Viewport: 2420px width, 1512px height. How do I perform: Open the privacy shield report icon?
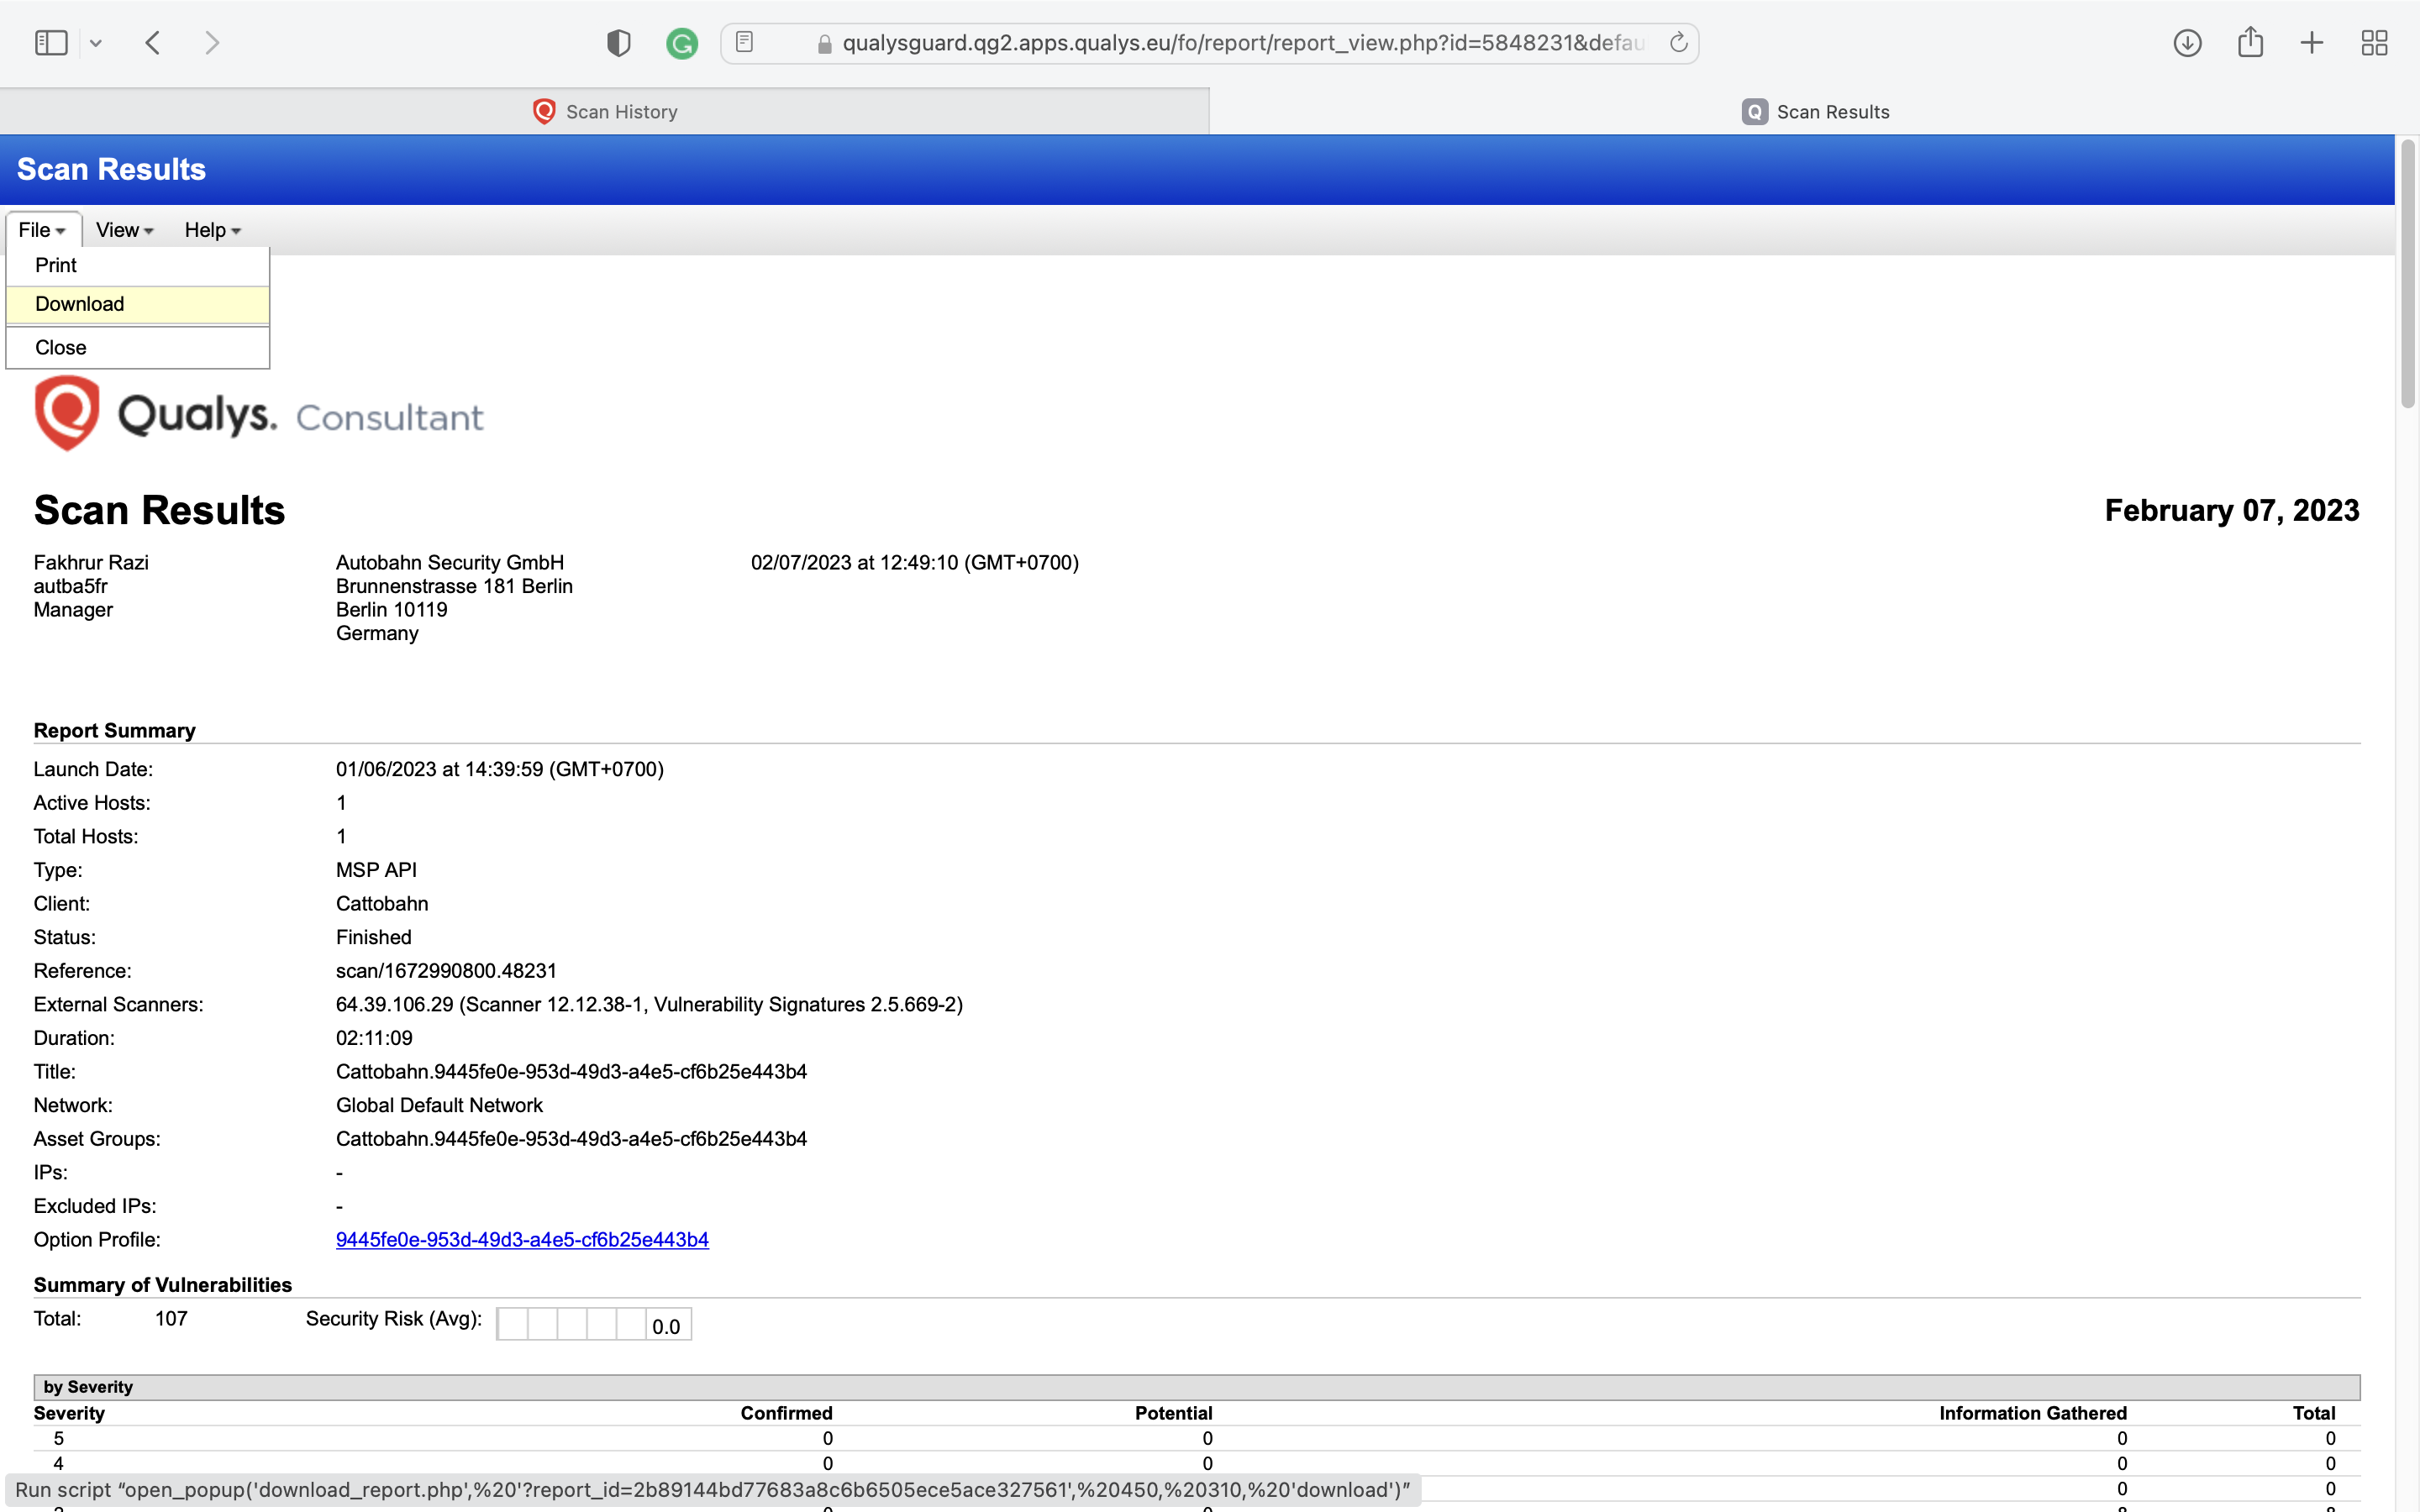tap(619, 43)
